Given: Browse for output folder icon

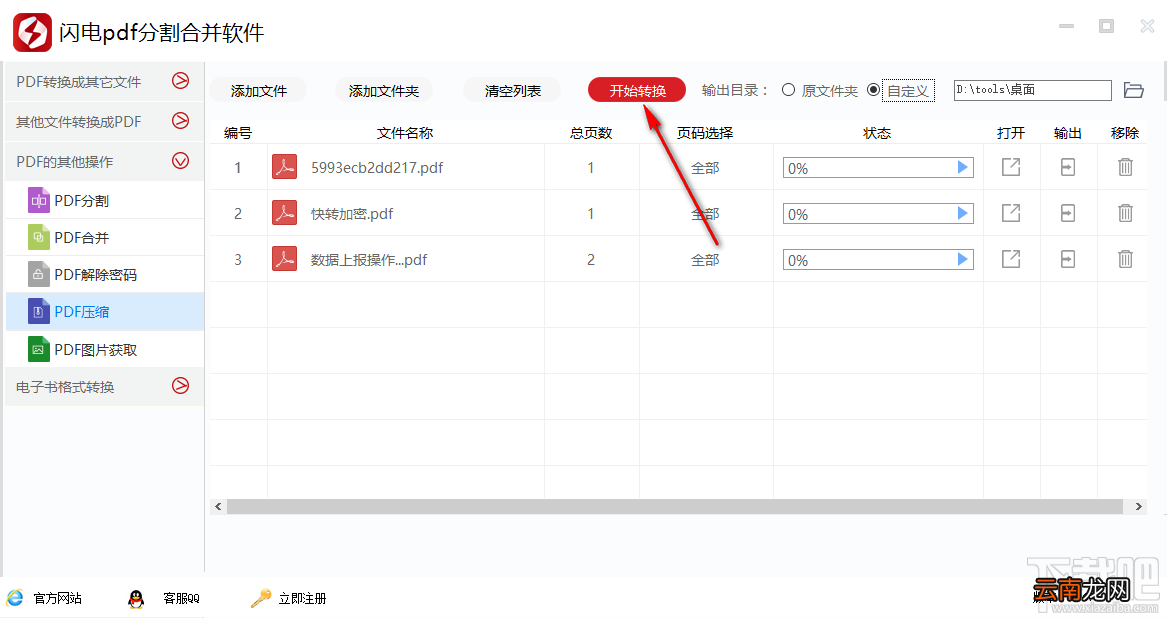Looking at the screenshot, I should pos(1134,90).
